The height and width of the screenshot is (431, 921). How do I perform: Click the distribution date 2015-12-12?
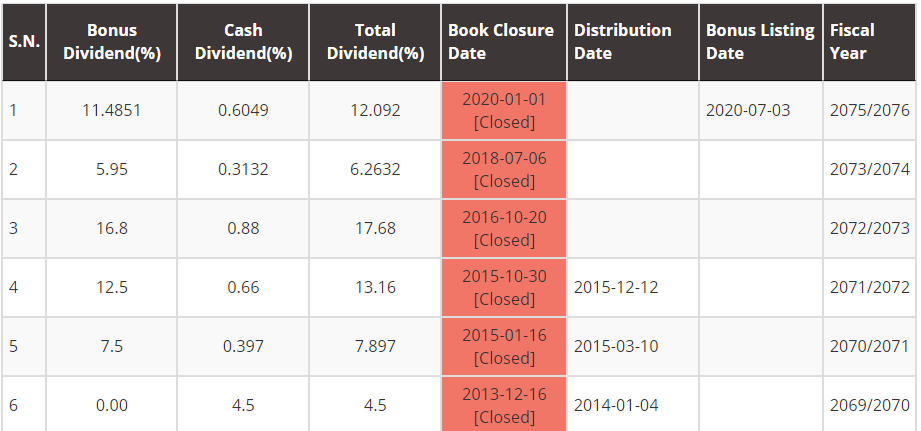coord(616,287)
